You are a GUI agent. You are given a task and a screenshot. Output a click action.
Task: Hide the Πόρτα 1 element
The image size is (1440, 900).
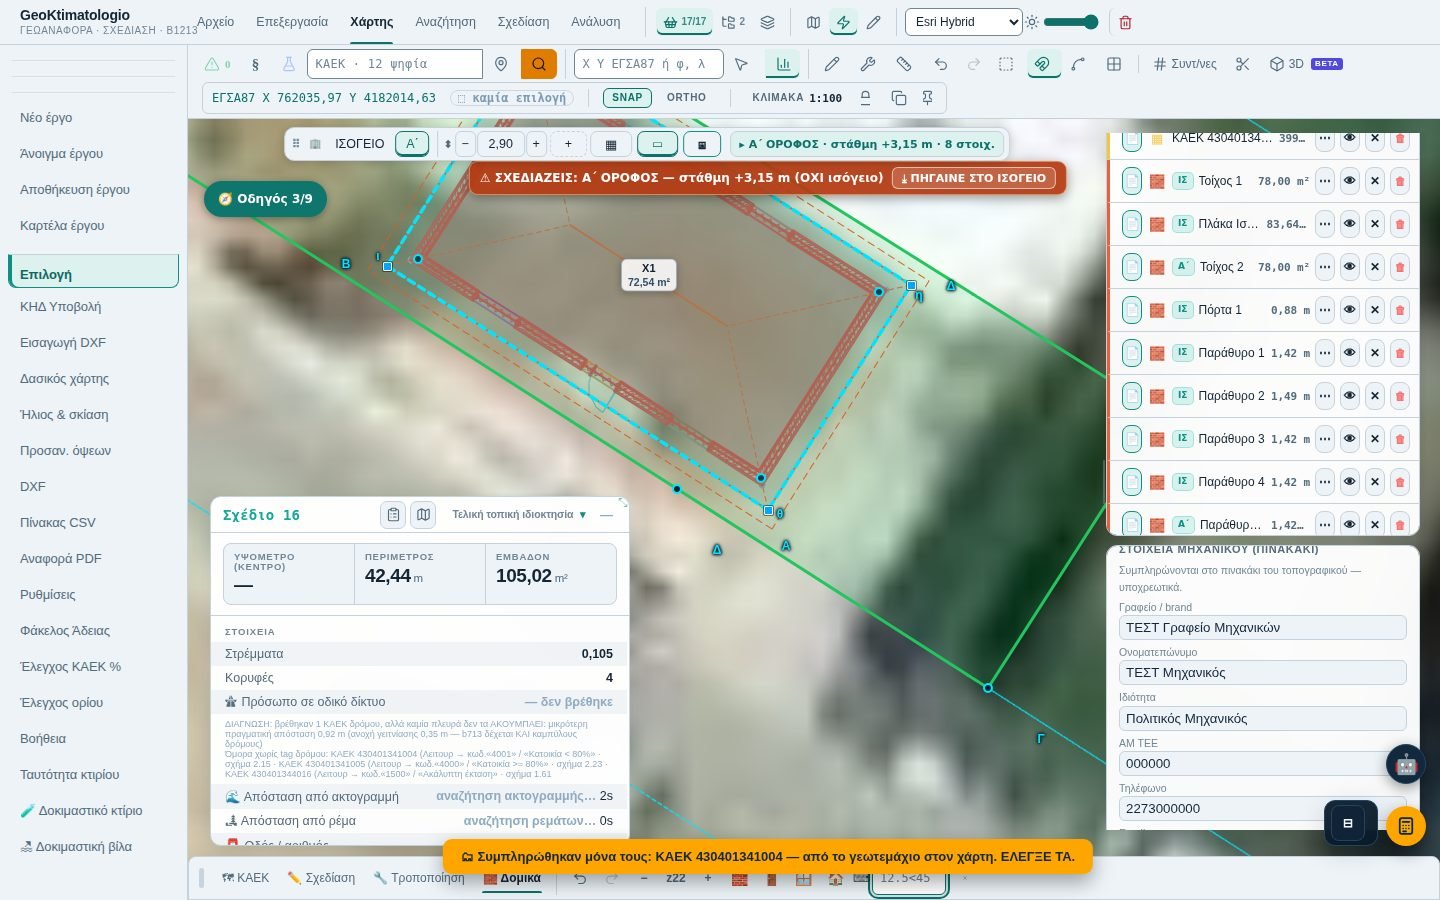(x=1349, y=310)
